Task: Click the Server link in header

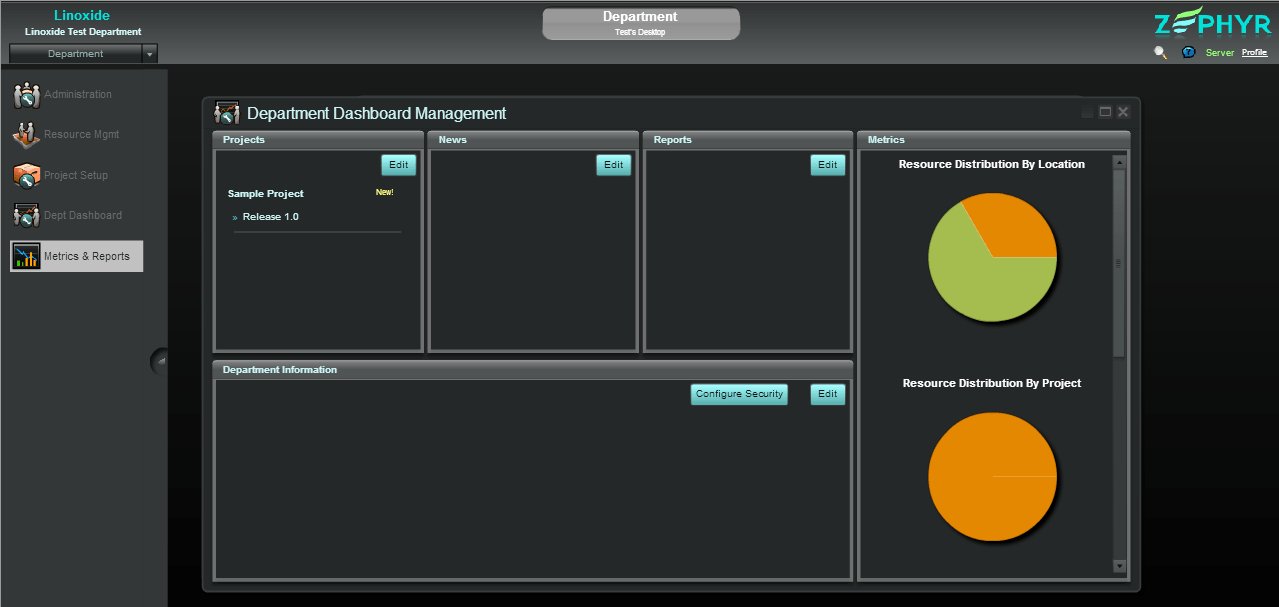Action: [1220, 53]
